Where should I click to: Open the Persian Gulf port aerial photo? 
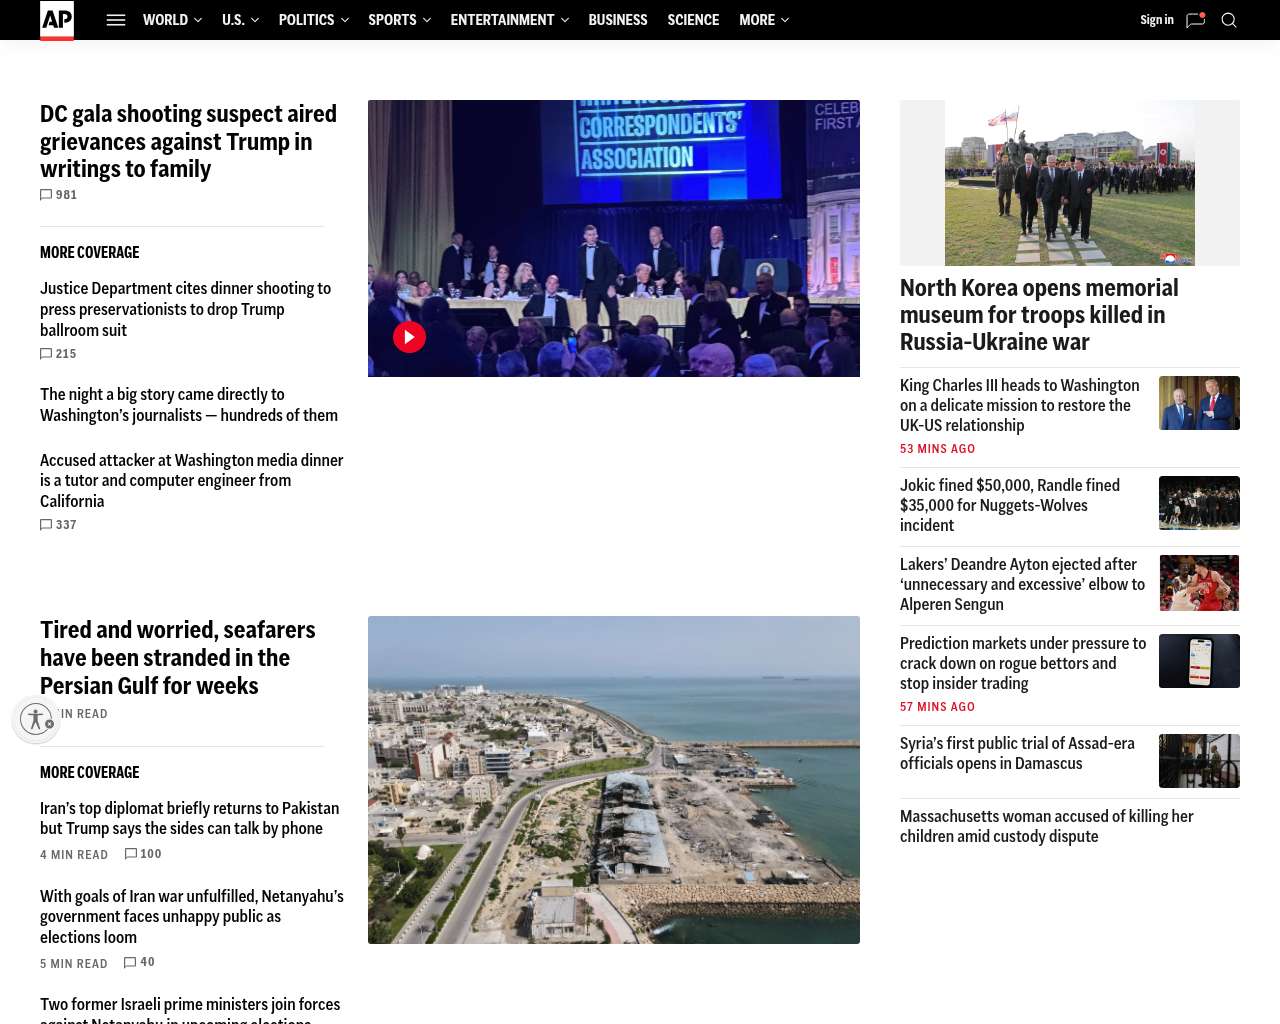point(614,780)
